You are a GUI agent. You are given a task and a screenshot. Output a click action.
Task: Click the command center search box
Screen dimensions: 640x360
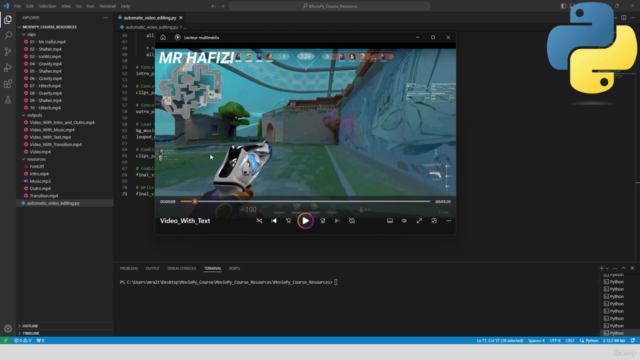pyautogui.click(x=330, y=6)
